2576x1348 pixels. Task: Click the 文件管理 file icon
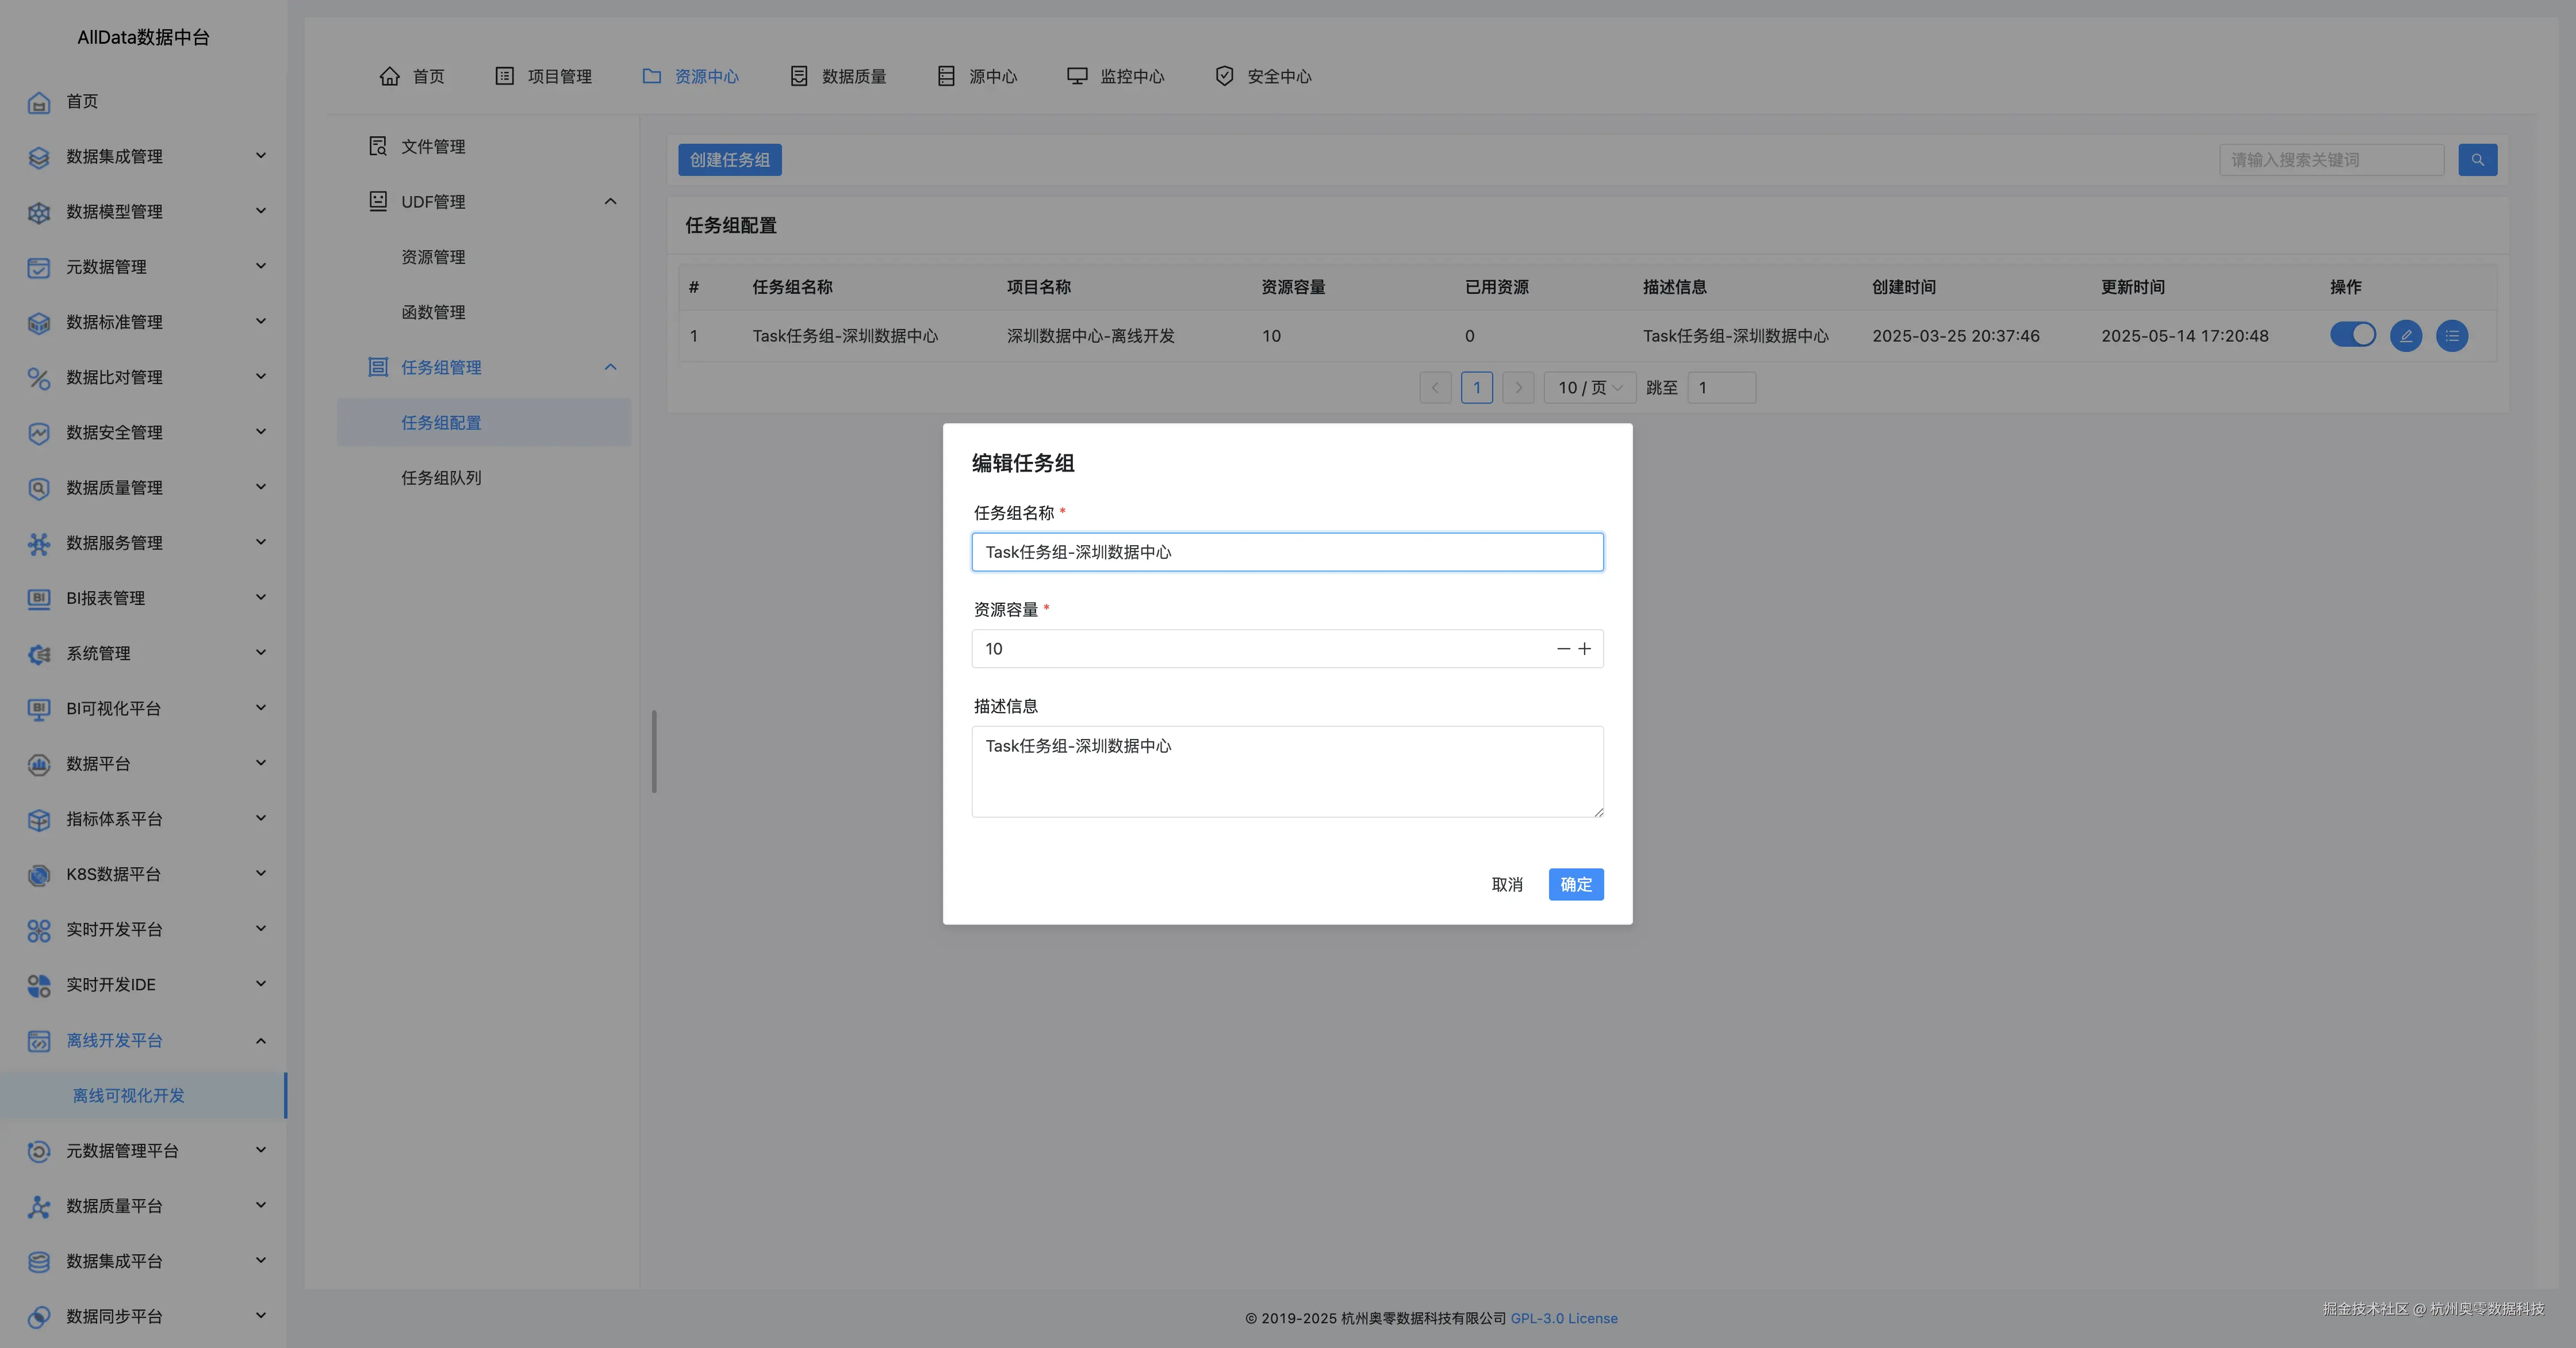pyautogui.click(x=378, y=146)
